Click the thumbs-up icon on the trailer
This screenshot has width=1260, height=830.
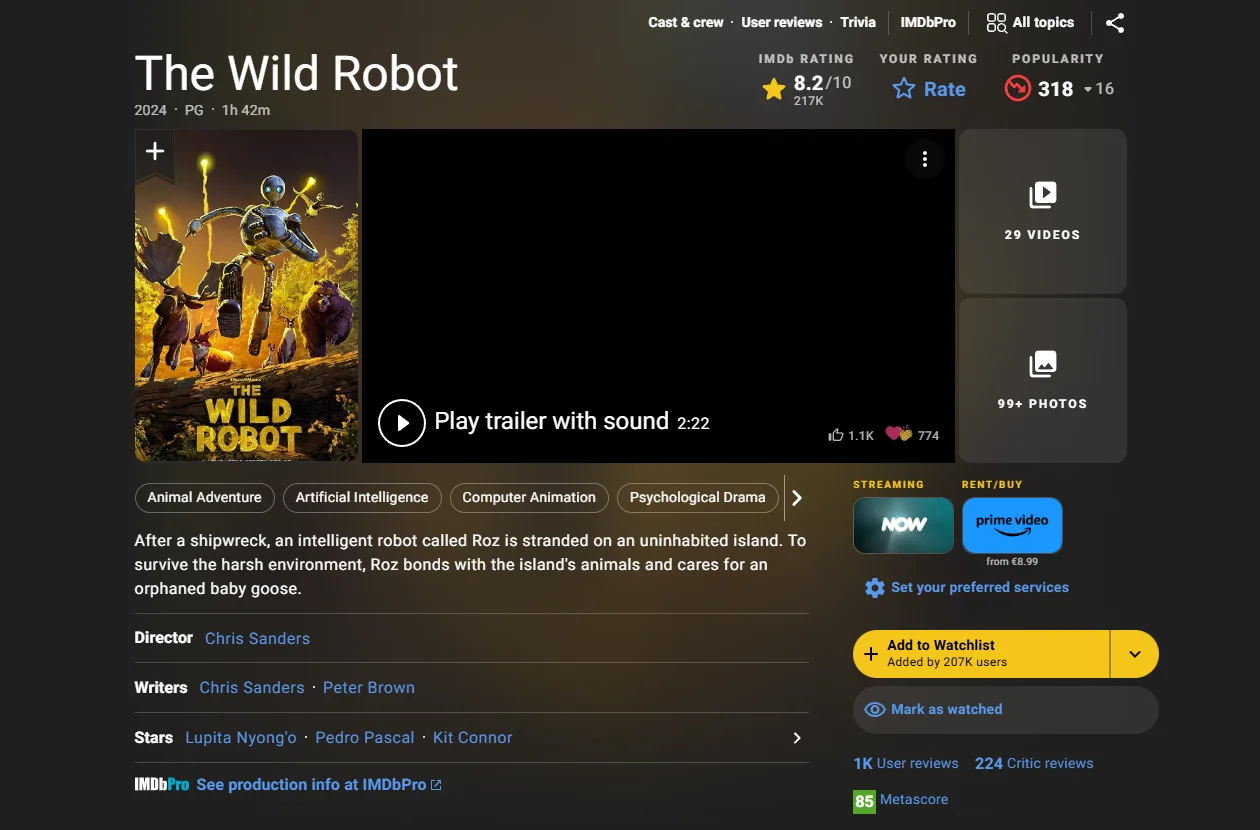click(836, 434)
